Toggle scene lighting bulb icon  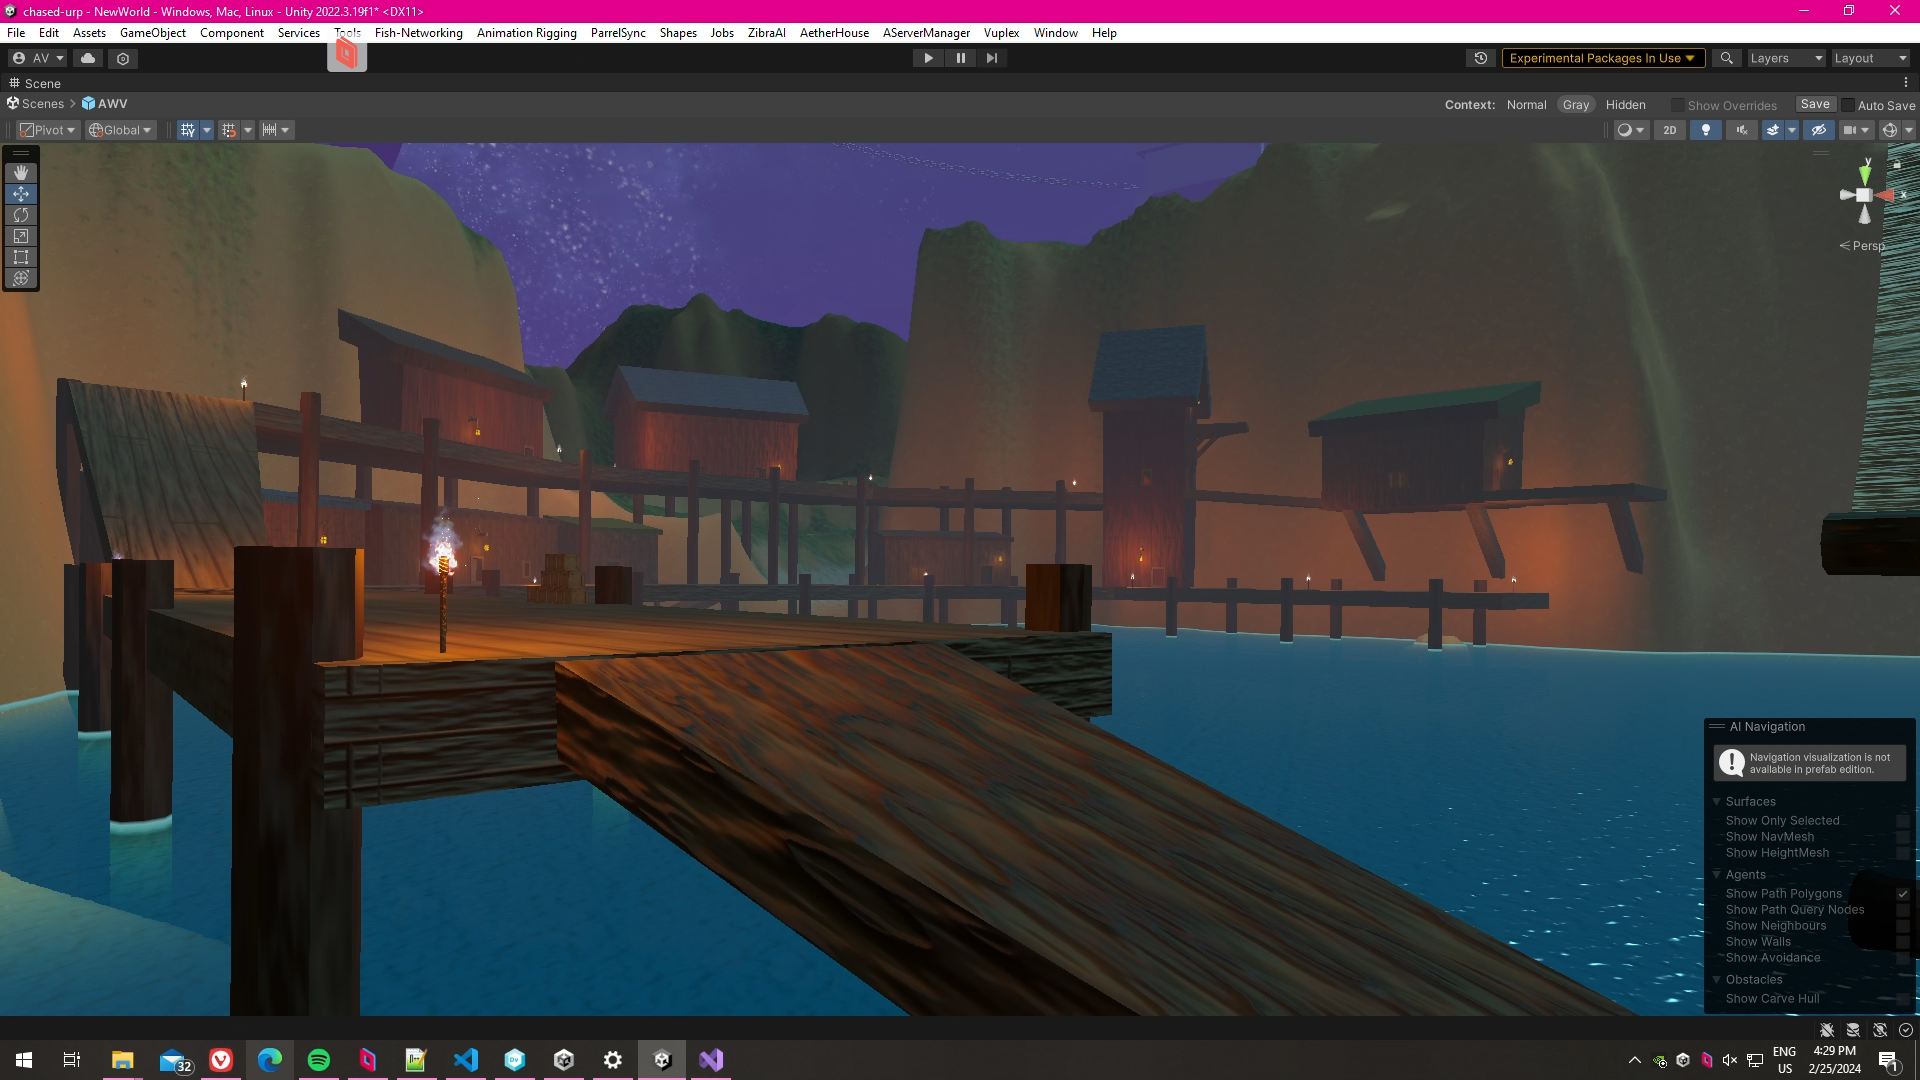(x=1706, y=130)
